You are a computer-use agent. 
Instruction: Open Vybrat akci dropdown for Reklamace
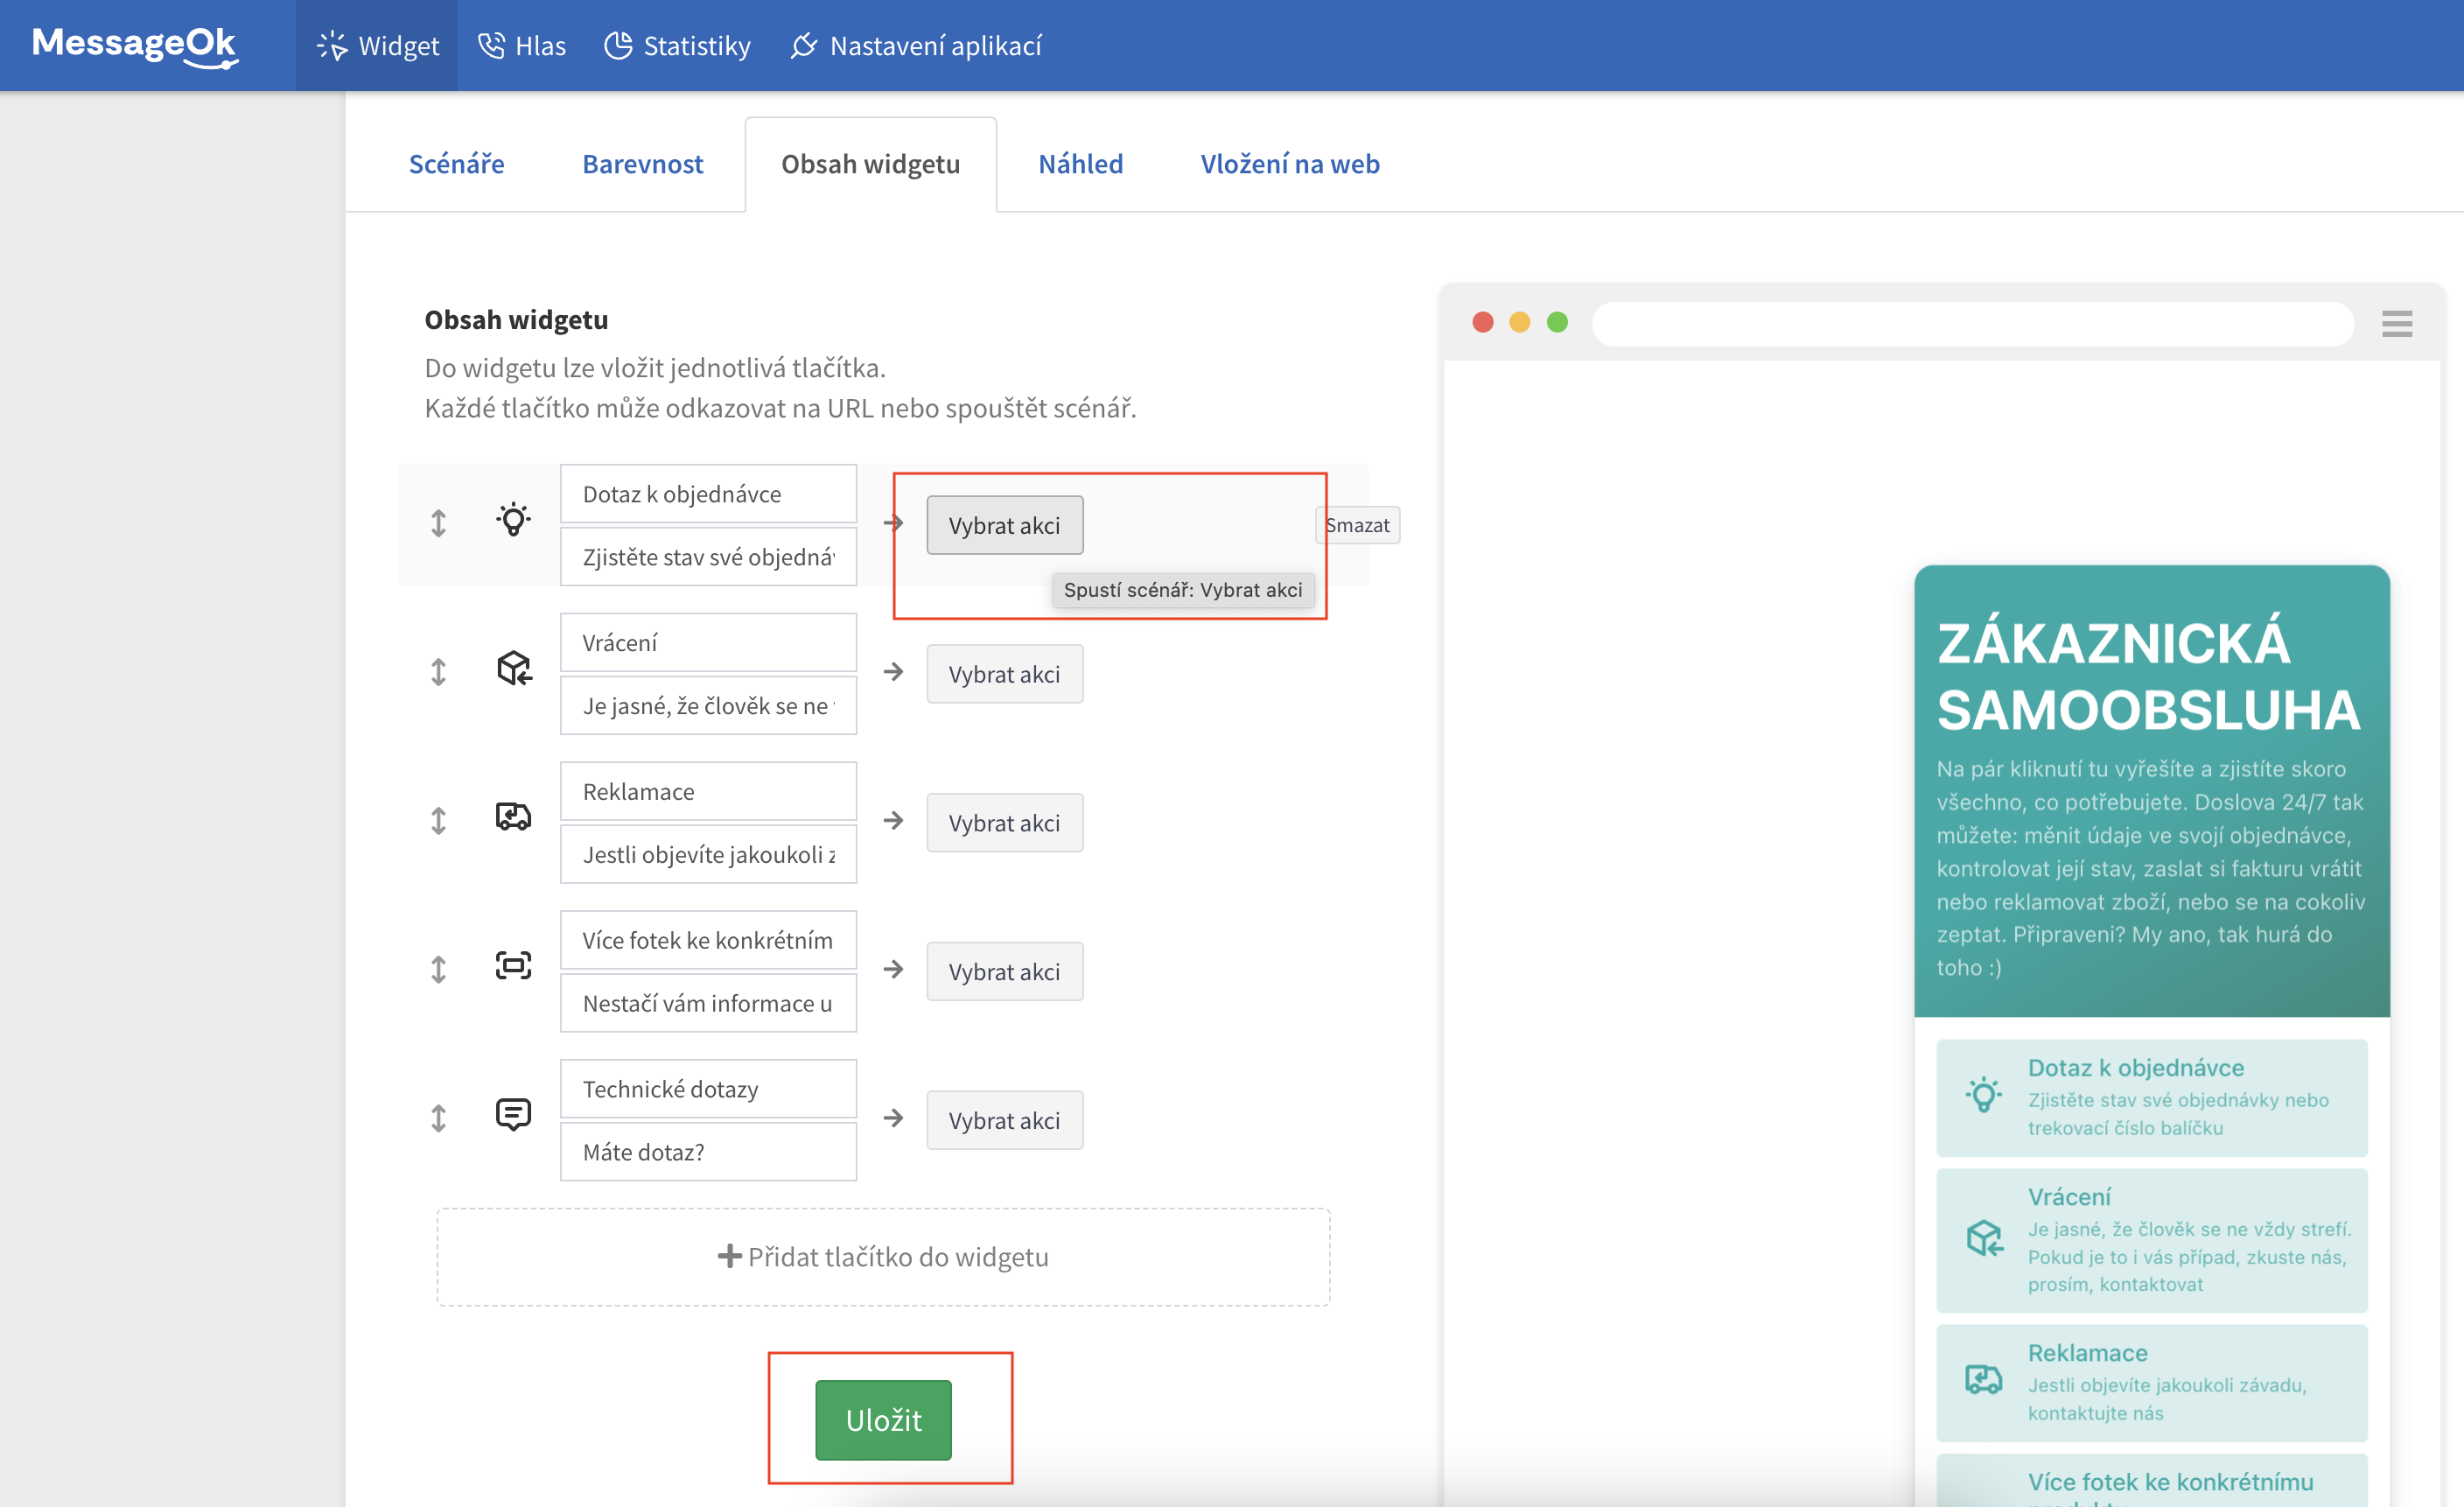pos(1004,823)
